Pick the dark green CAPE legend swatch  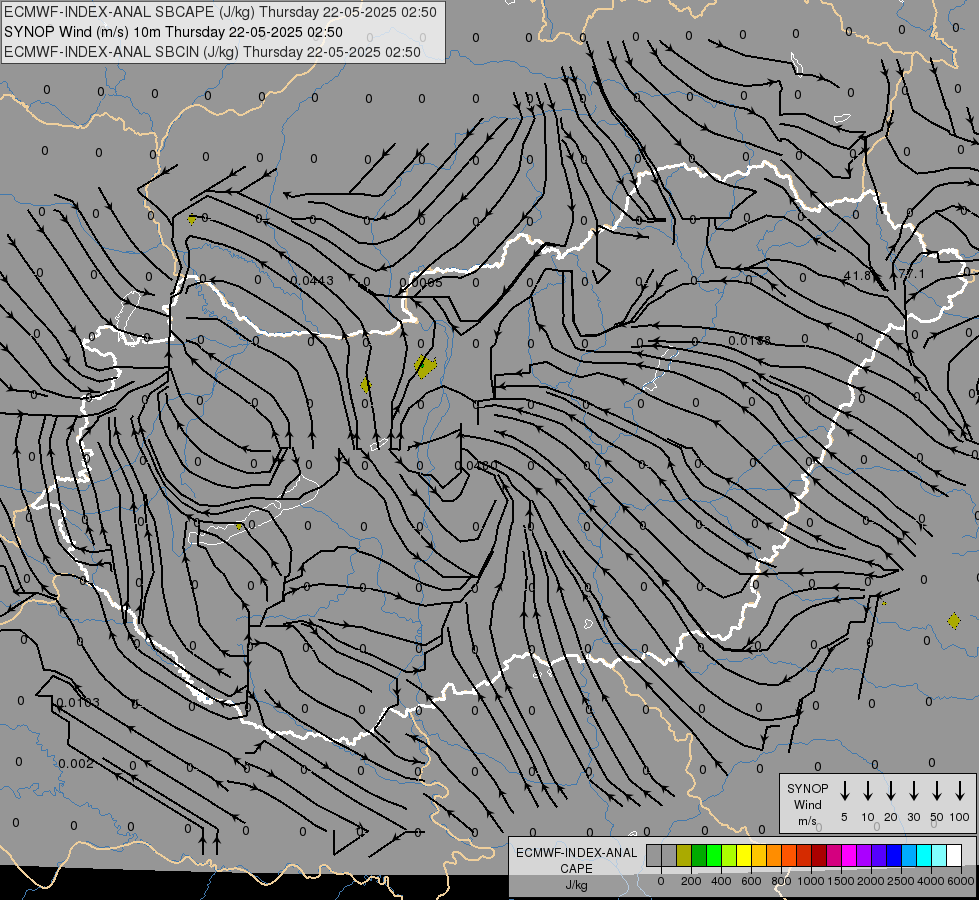(699, 856)
